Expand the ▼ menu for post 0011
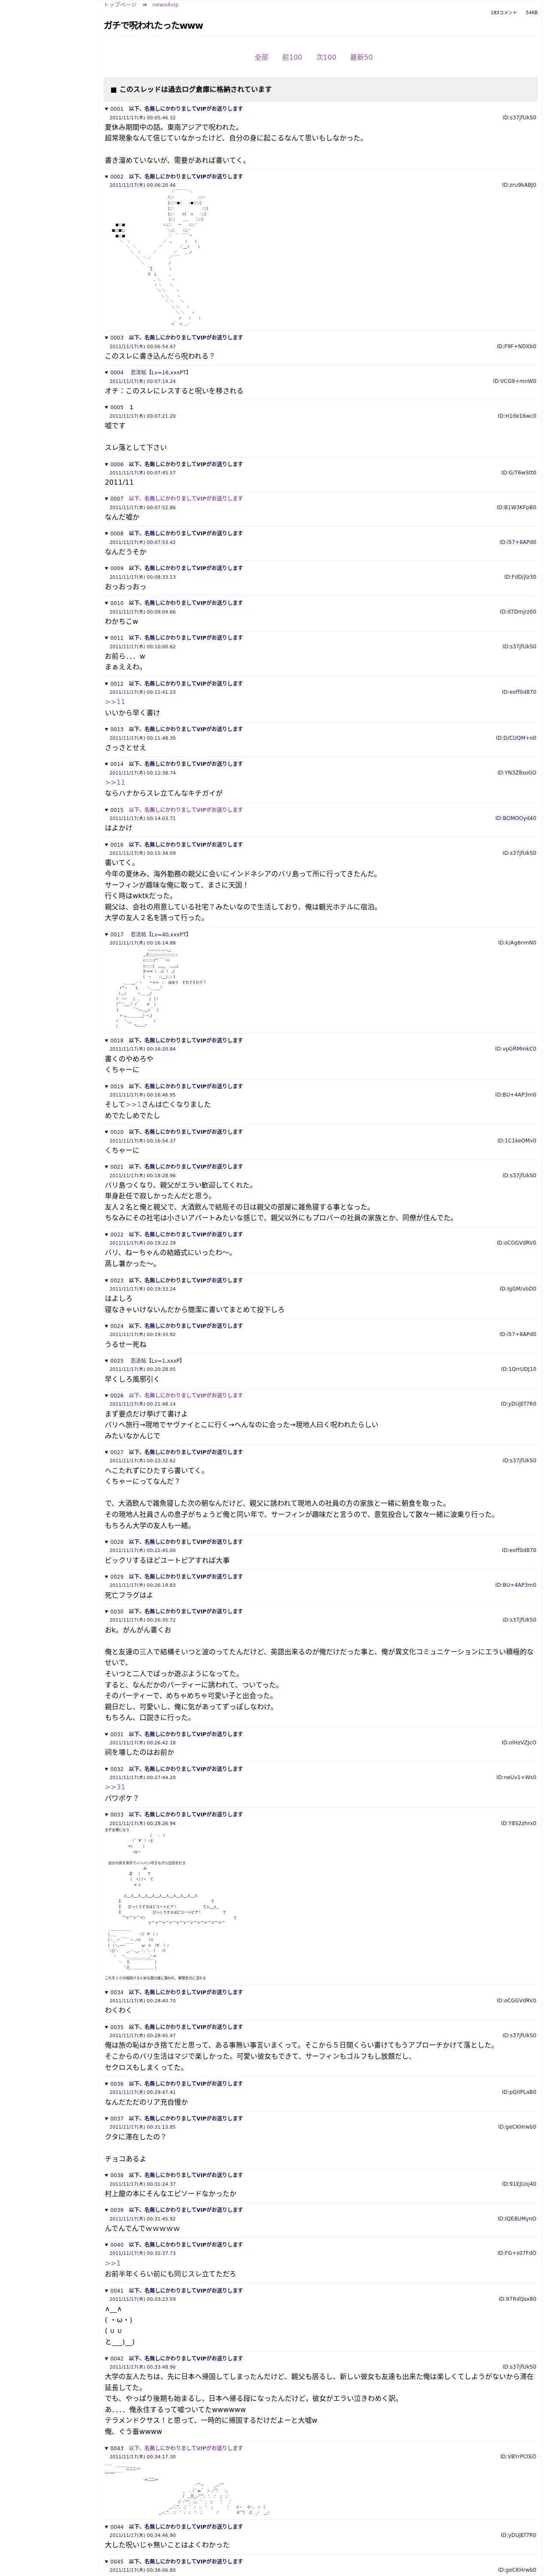Screen dimensions: 551x2576 107,637
